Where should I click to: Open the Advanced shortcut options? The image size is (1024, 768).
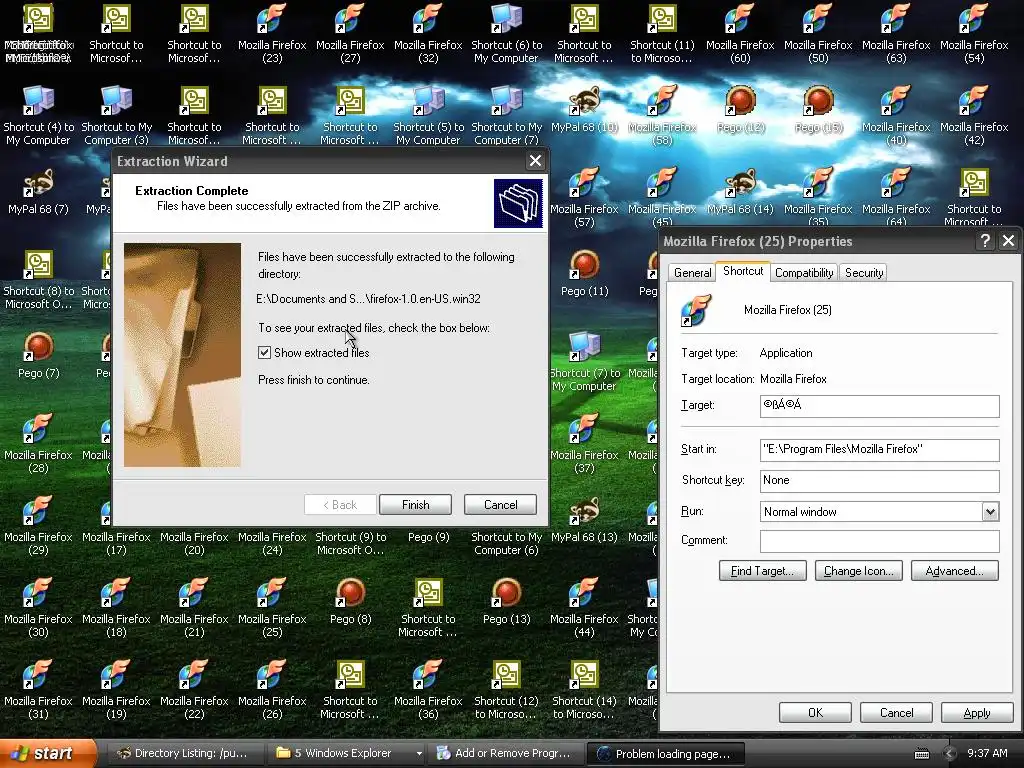click(x=954, y=571)
